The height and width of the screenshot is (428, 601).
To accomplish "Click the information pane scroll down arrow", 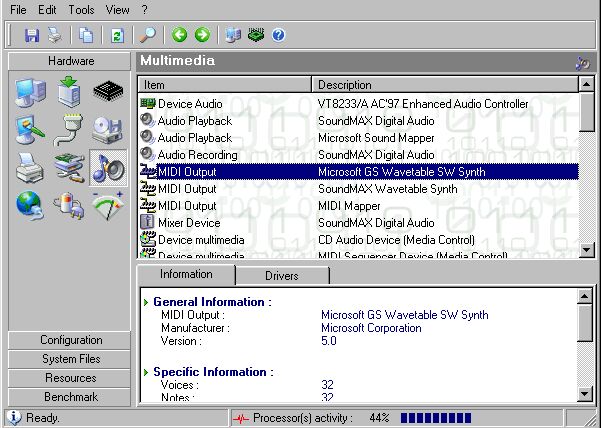I will point(585,394).
